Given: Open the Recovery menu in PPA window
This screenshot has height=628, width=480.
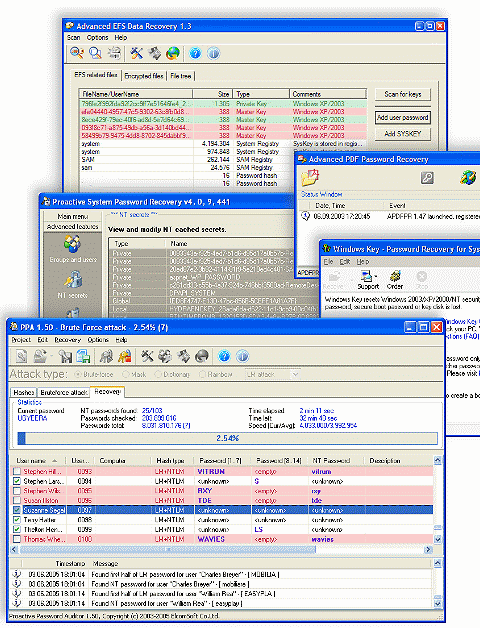Looking at the screenshot, I should [68, 340].
